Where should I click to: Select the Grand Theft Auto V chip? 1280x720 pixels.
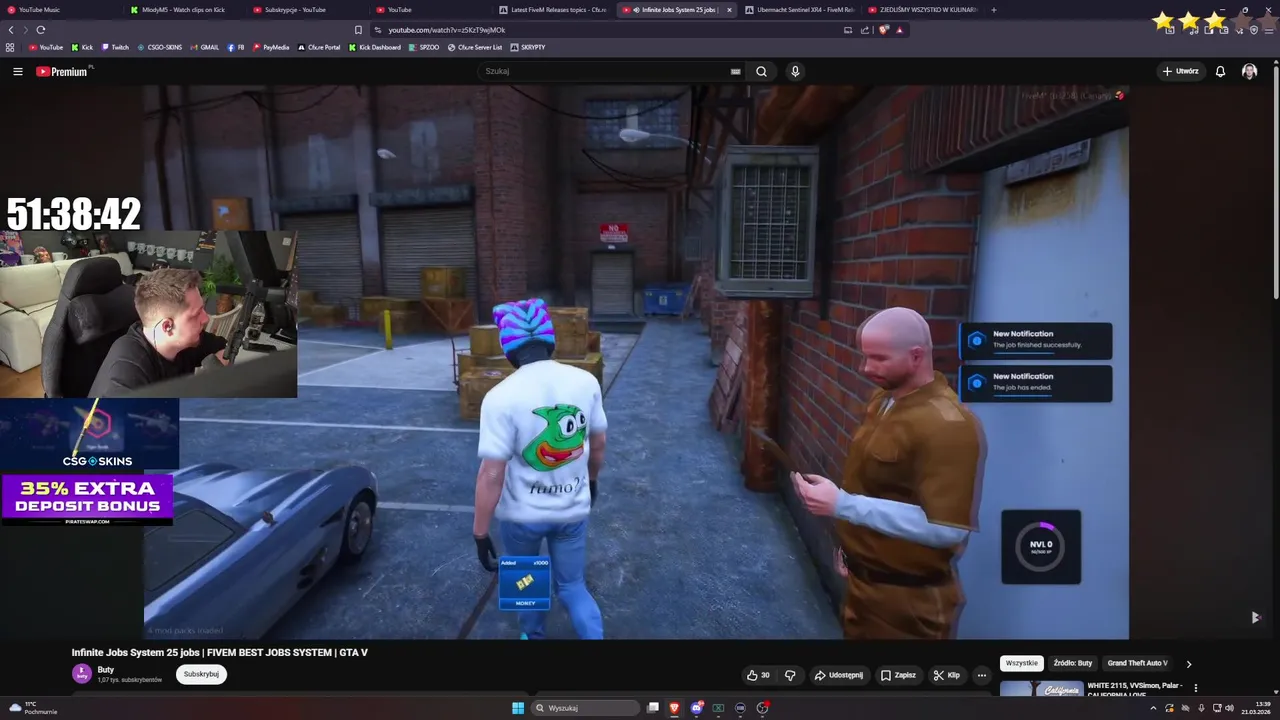pos(1137,663)
